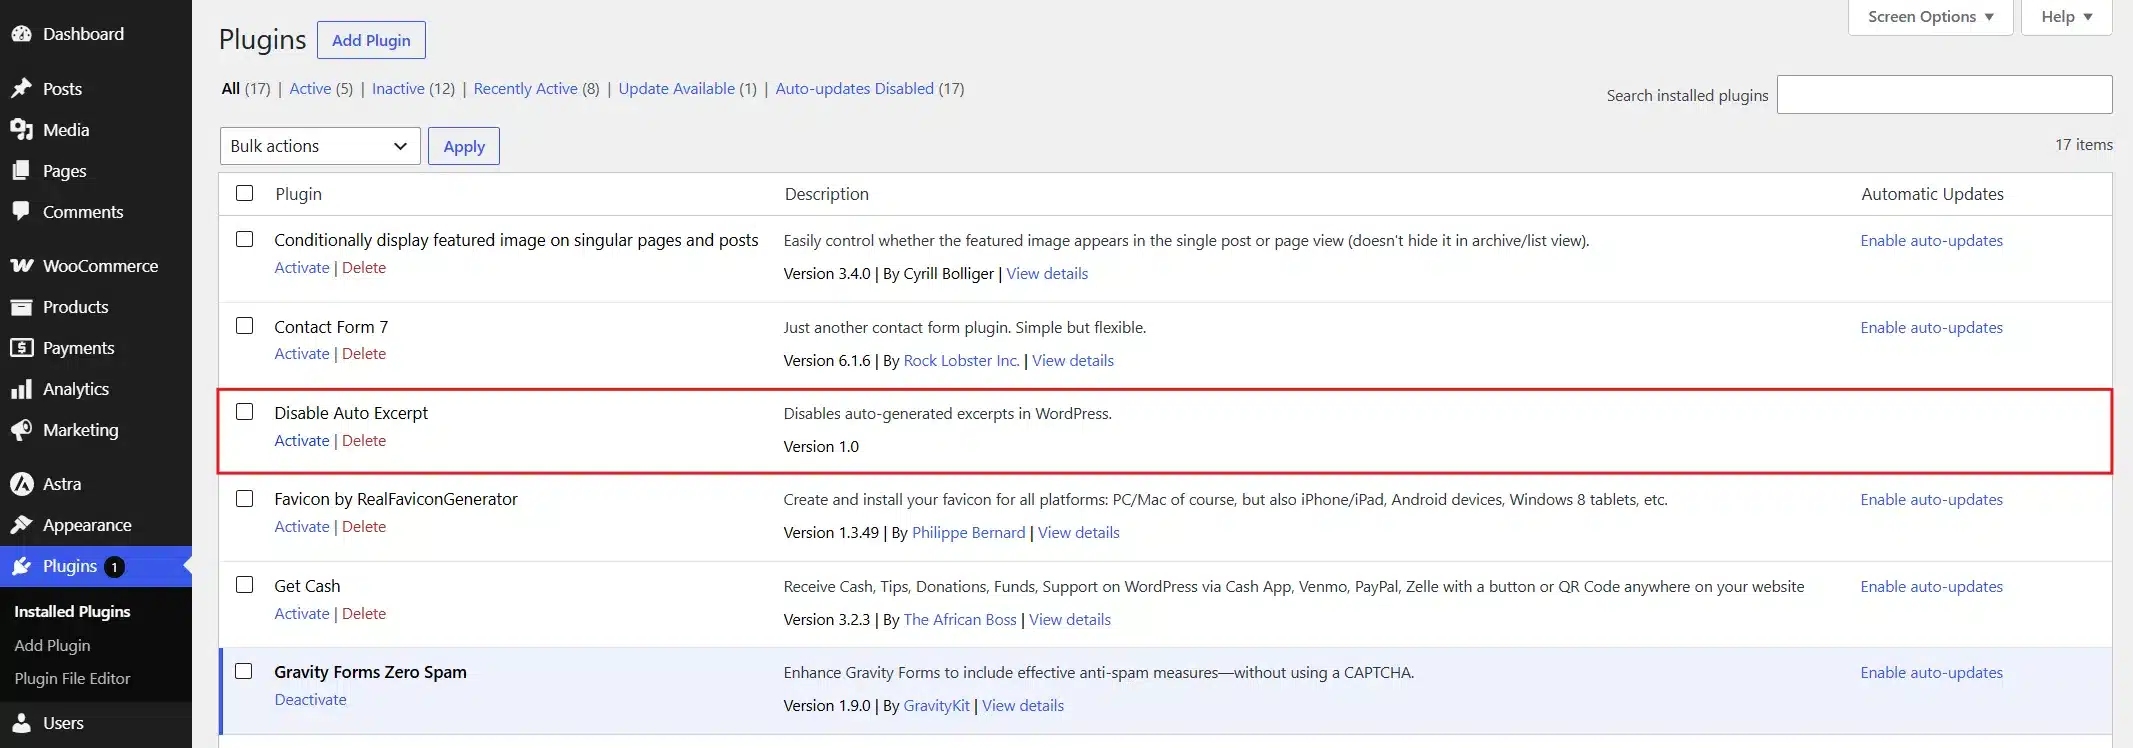Click the Media icon in sidebar

(21, 130)
